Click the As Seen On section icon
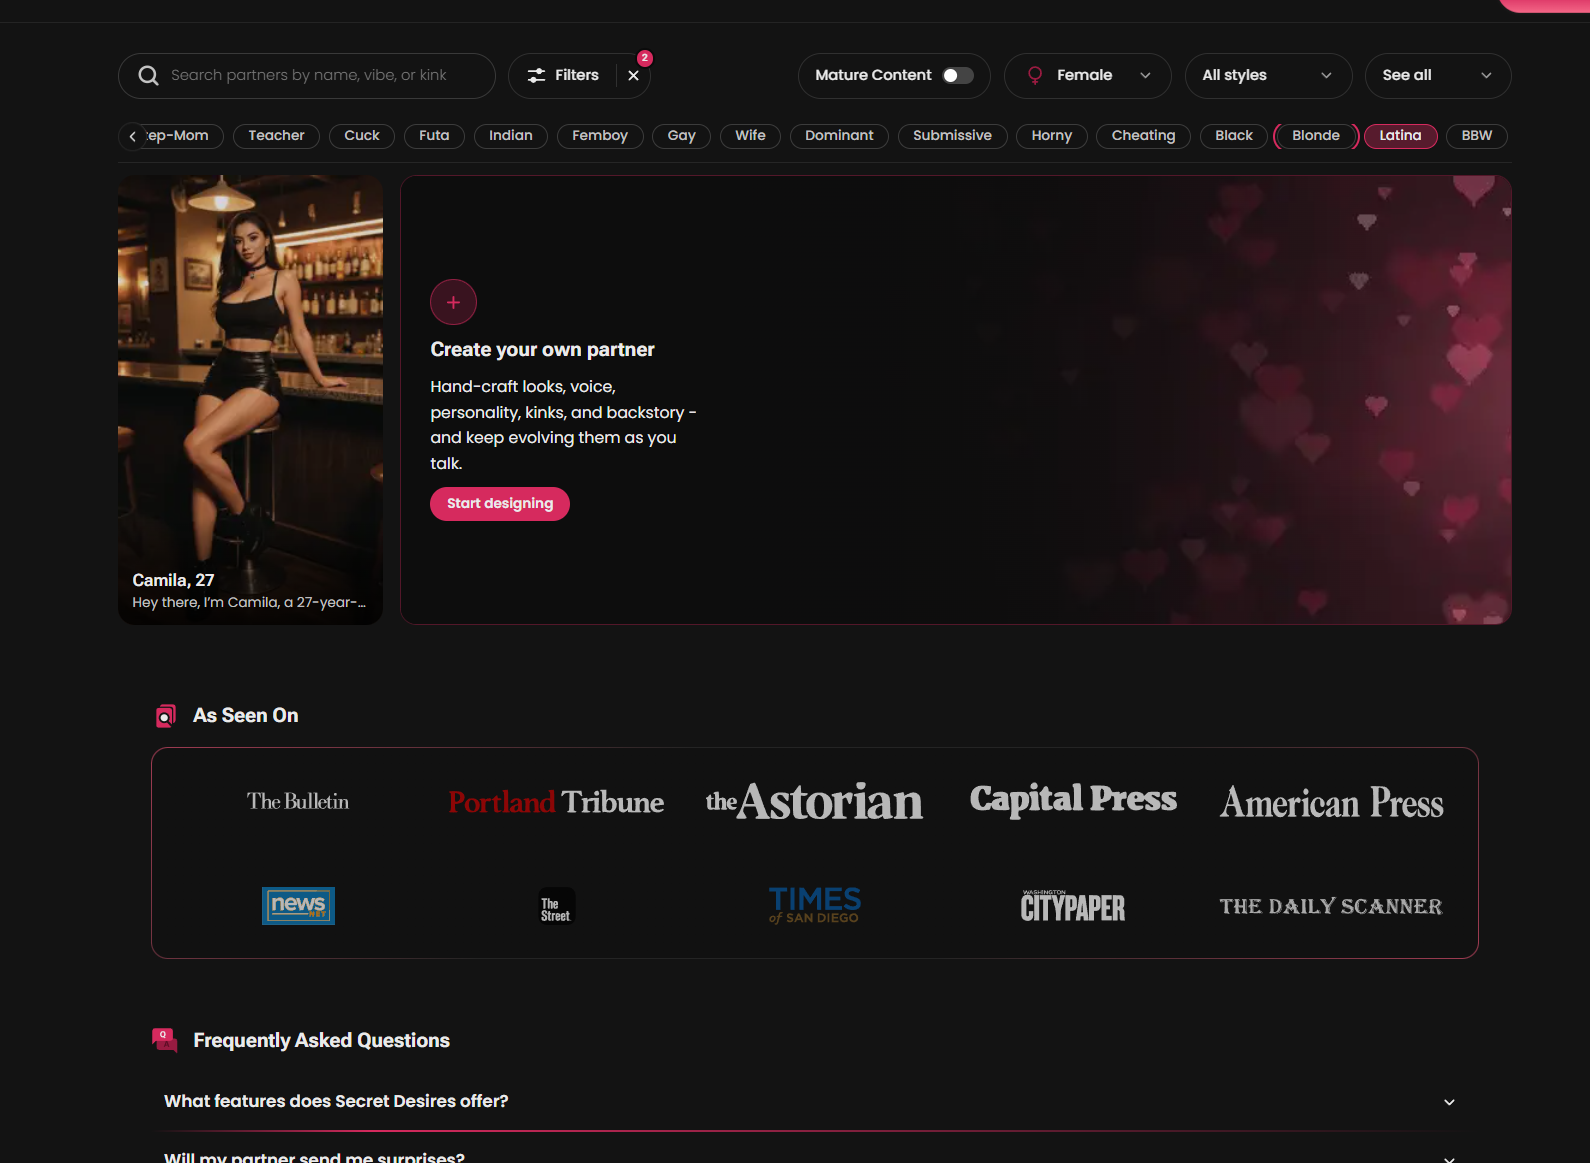This screenshot has width=1590, height=1163. pyautogui.click(x=166, y=716)
